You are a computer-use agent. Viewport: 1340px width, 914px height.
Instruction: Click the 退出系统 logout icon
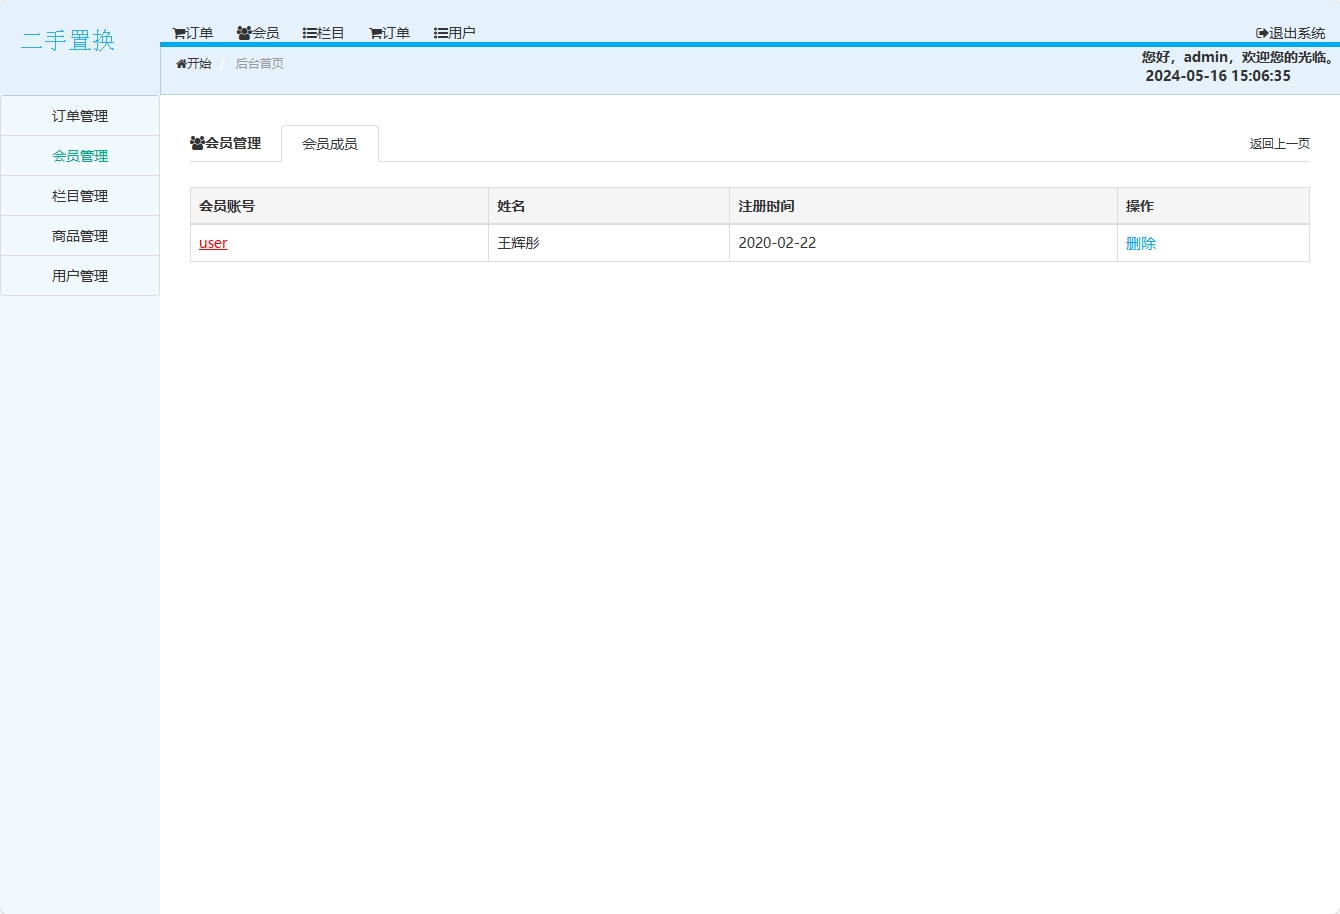pyautogui.click(x=1262, y=33)
